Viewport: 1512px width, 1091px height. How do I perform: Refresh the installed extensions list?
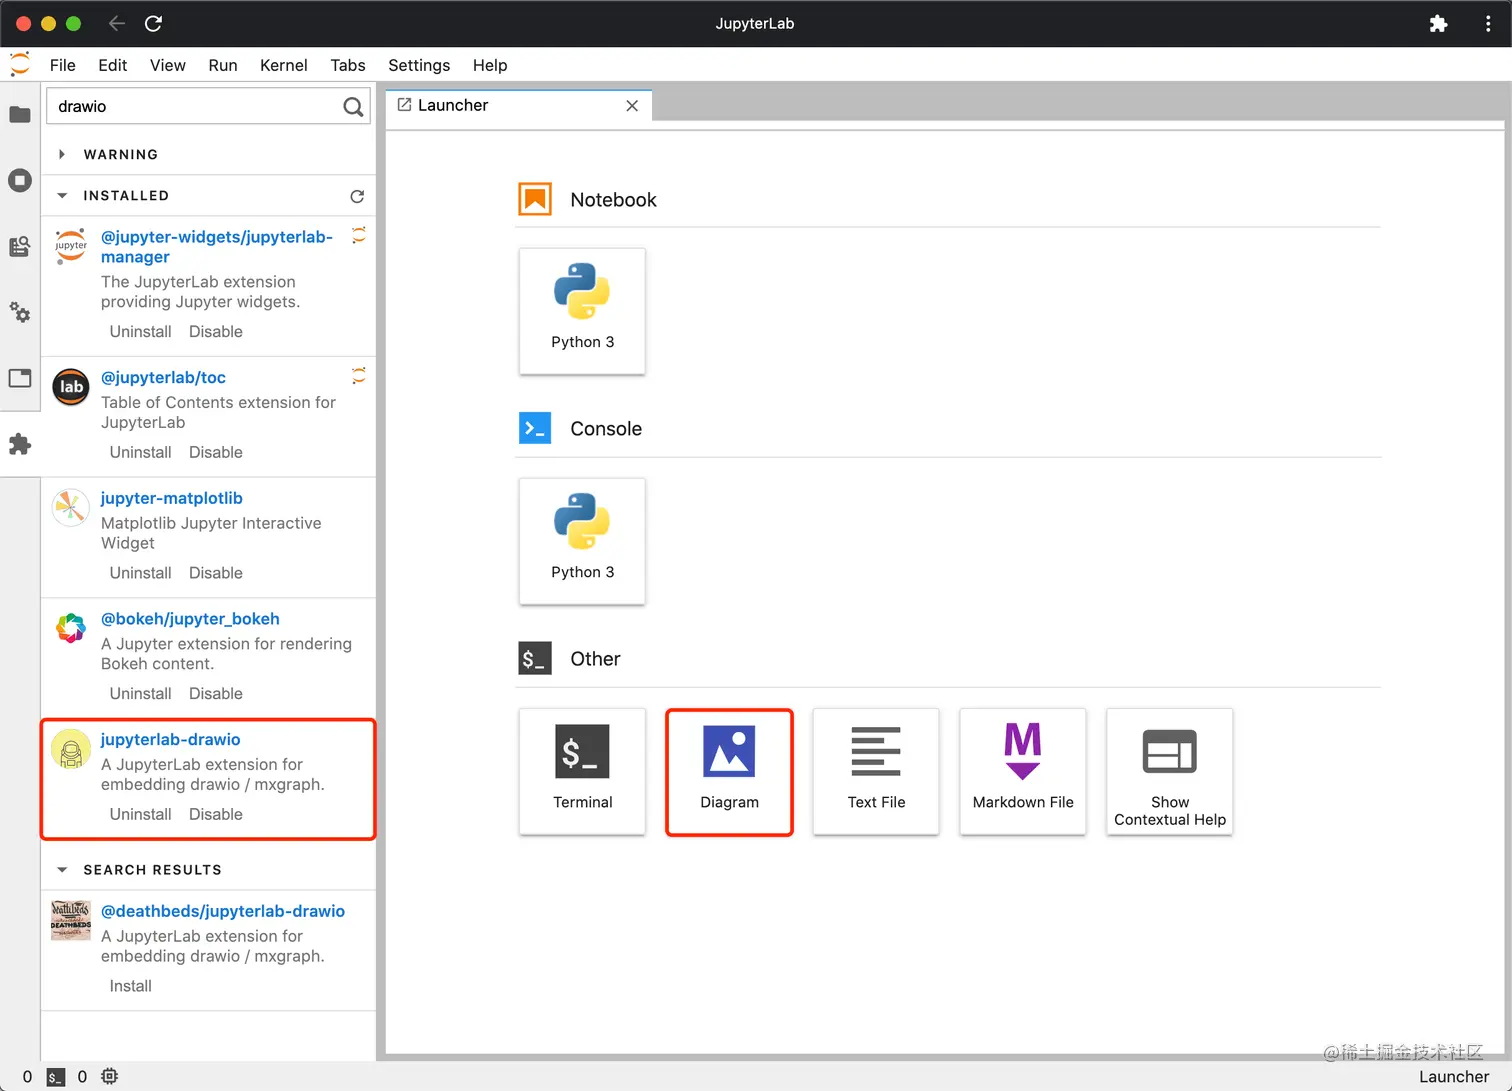pyautogui.click(x=357, y=196)
